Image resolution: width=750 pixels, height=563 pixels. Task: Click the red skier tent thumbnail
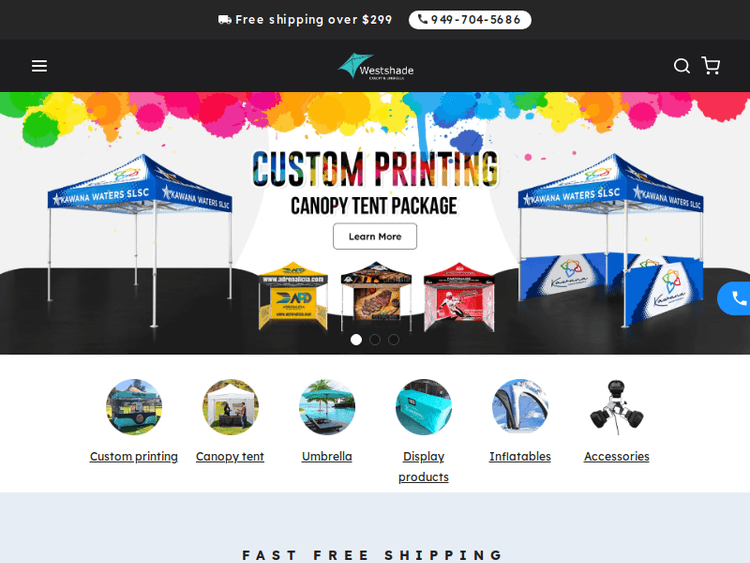tap(459, 297)
